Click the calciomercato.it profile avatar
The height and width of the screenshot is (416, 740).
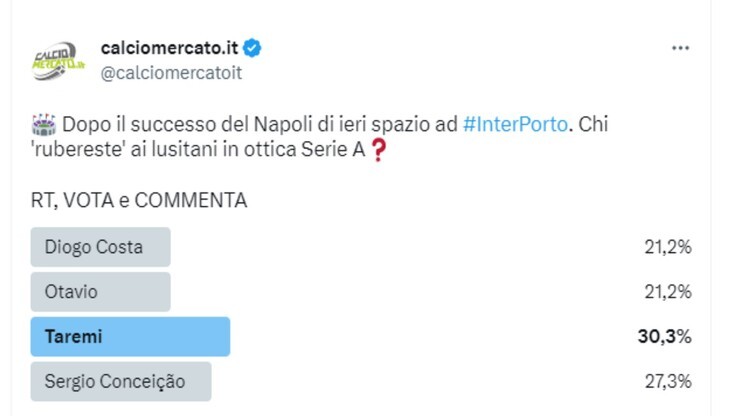coord(57,60)
